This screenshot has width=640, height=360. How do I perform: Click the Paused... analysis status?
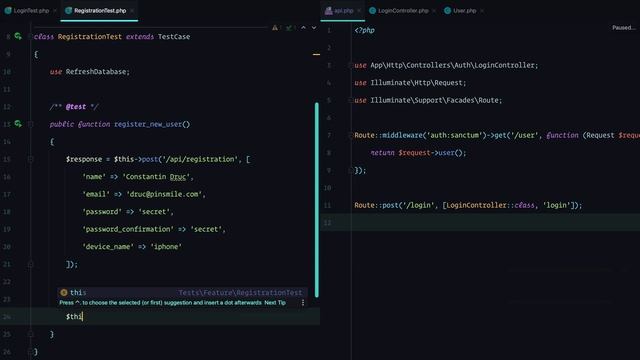(x=623, y=28)
